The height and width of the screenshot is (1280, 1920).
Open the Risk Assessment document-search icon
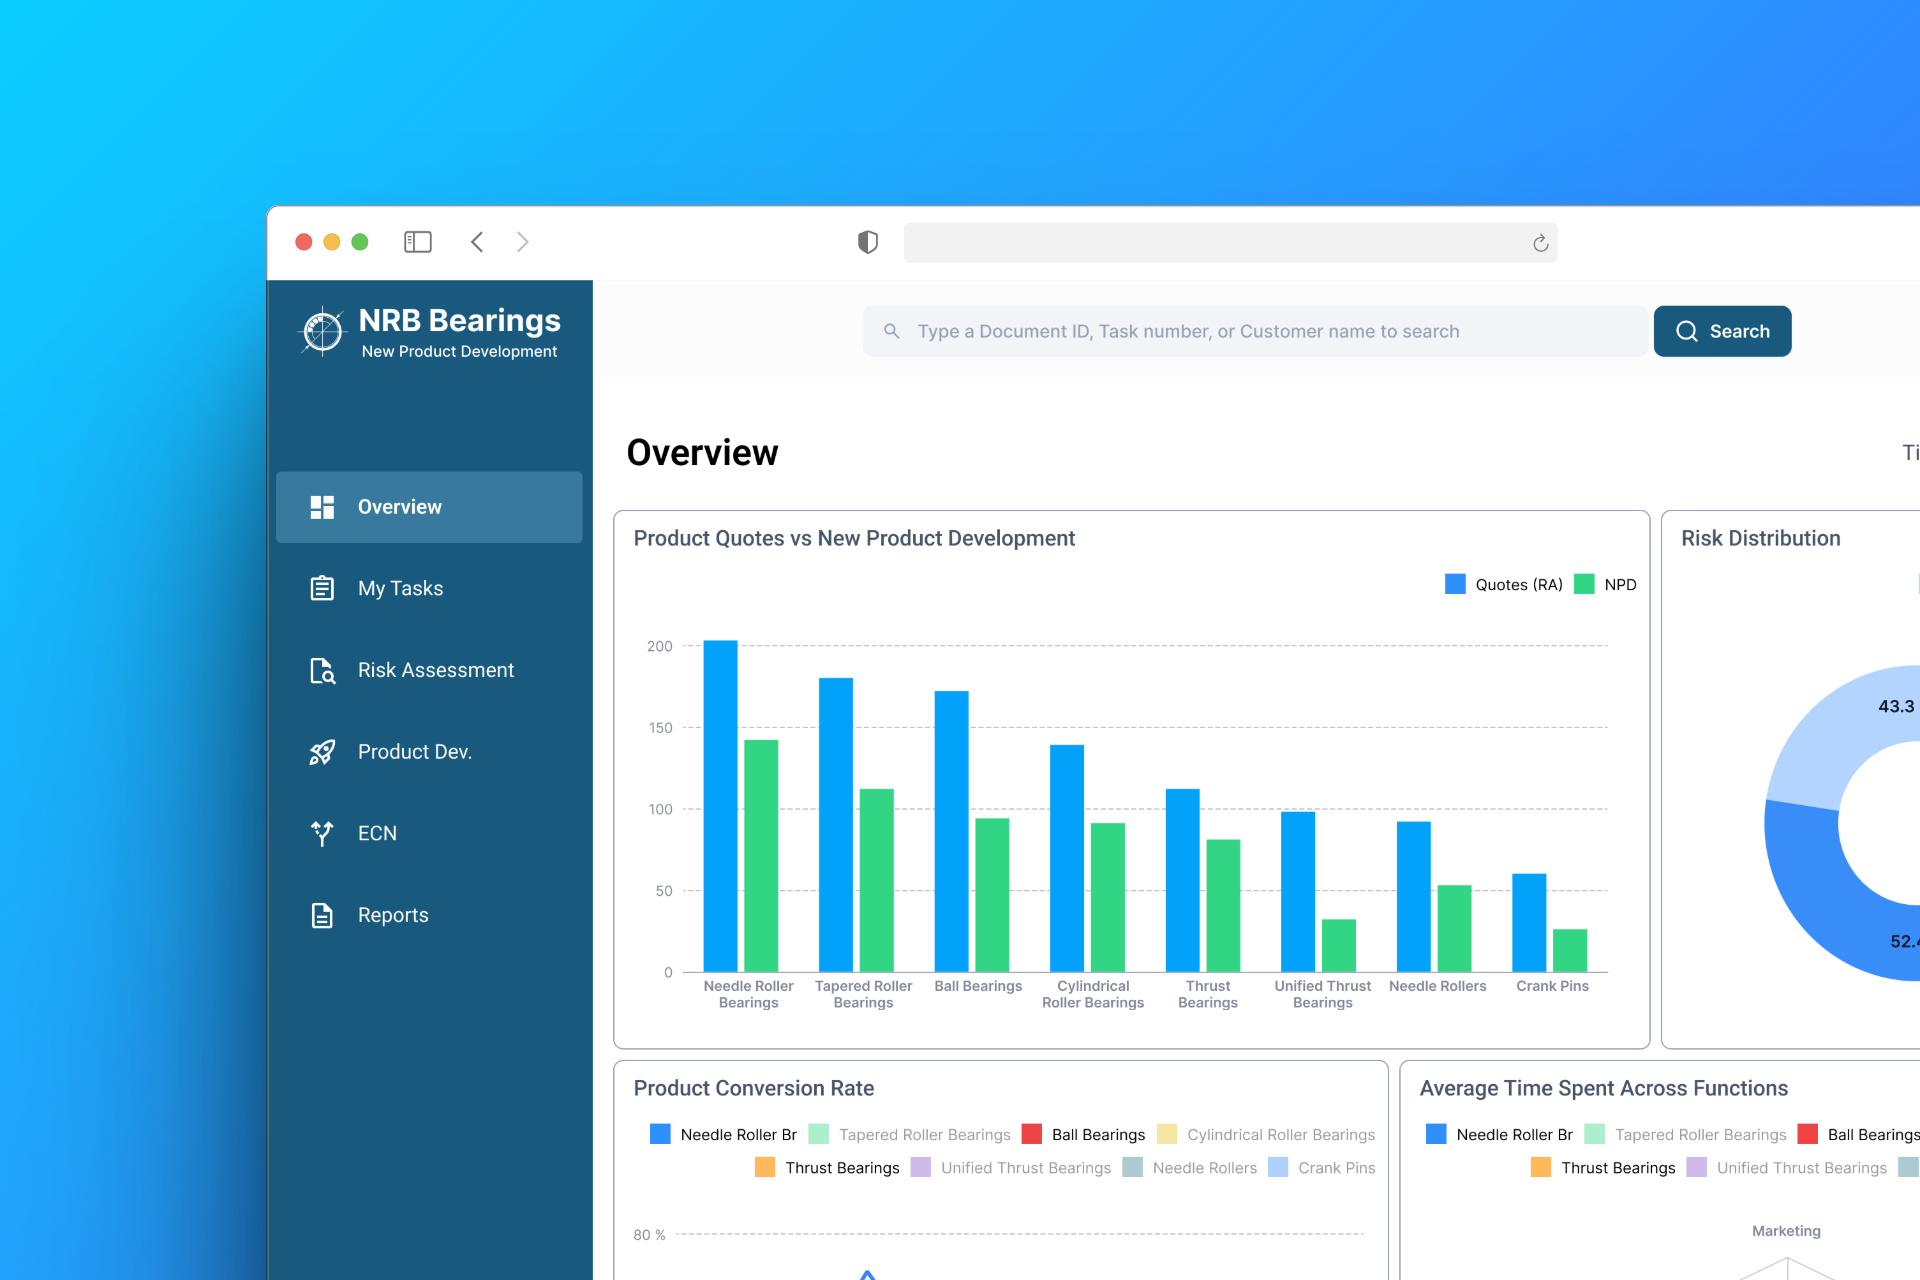click(x=322, y=670)
